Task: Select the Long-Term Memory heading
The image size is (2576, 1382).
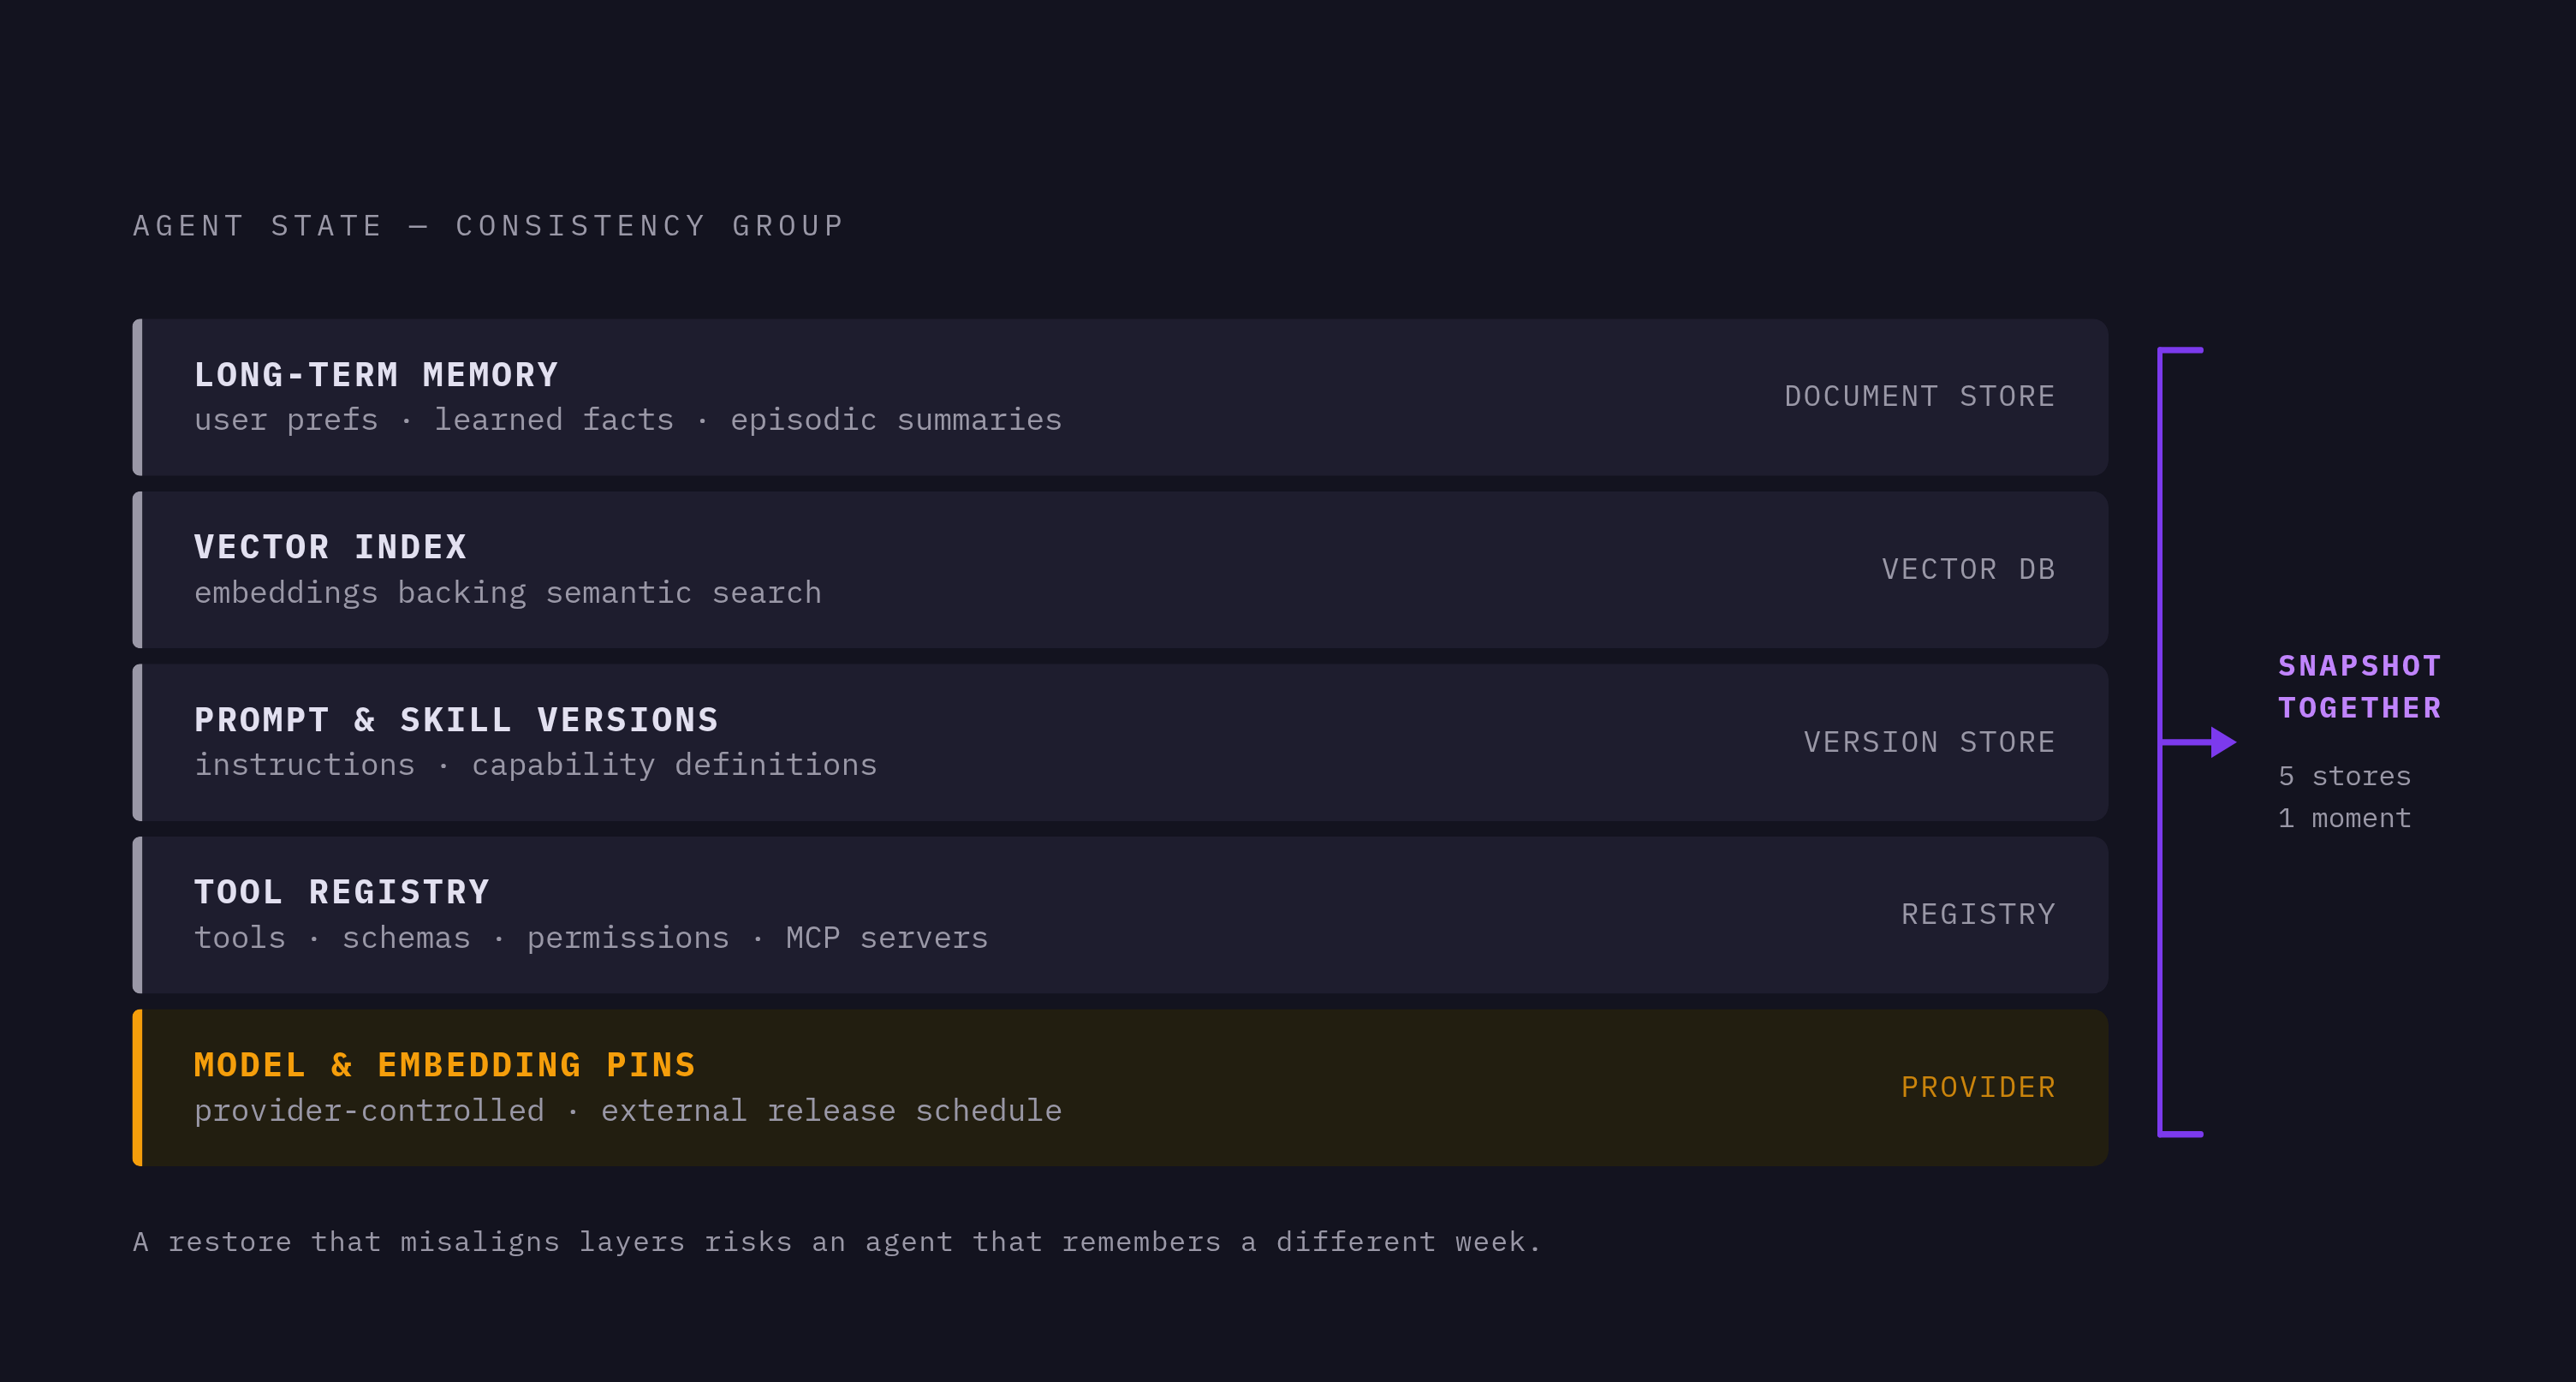Action: click(376, 375)
